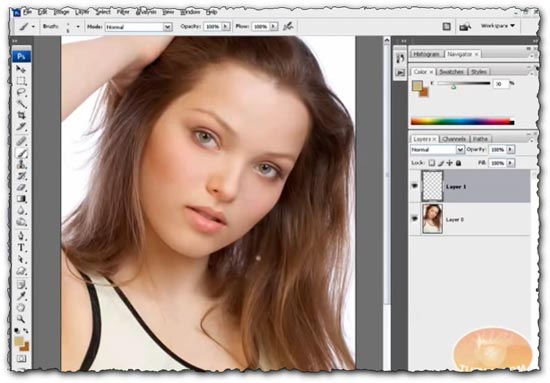Switch to the Histogram tab
The height and width of the screenshot is (383, 550).
click(x=426, y=54)
